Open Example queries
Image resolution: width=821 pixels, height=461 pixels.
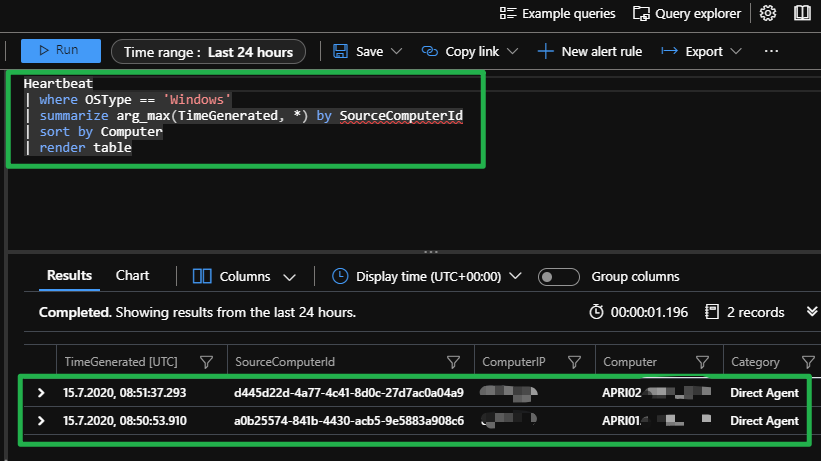(558, 14)
